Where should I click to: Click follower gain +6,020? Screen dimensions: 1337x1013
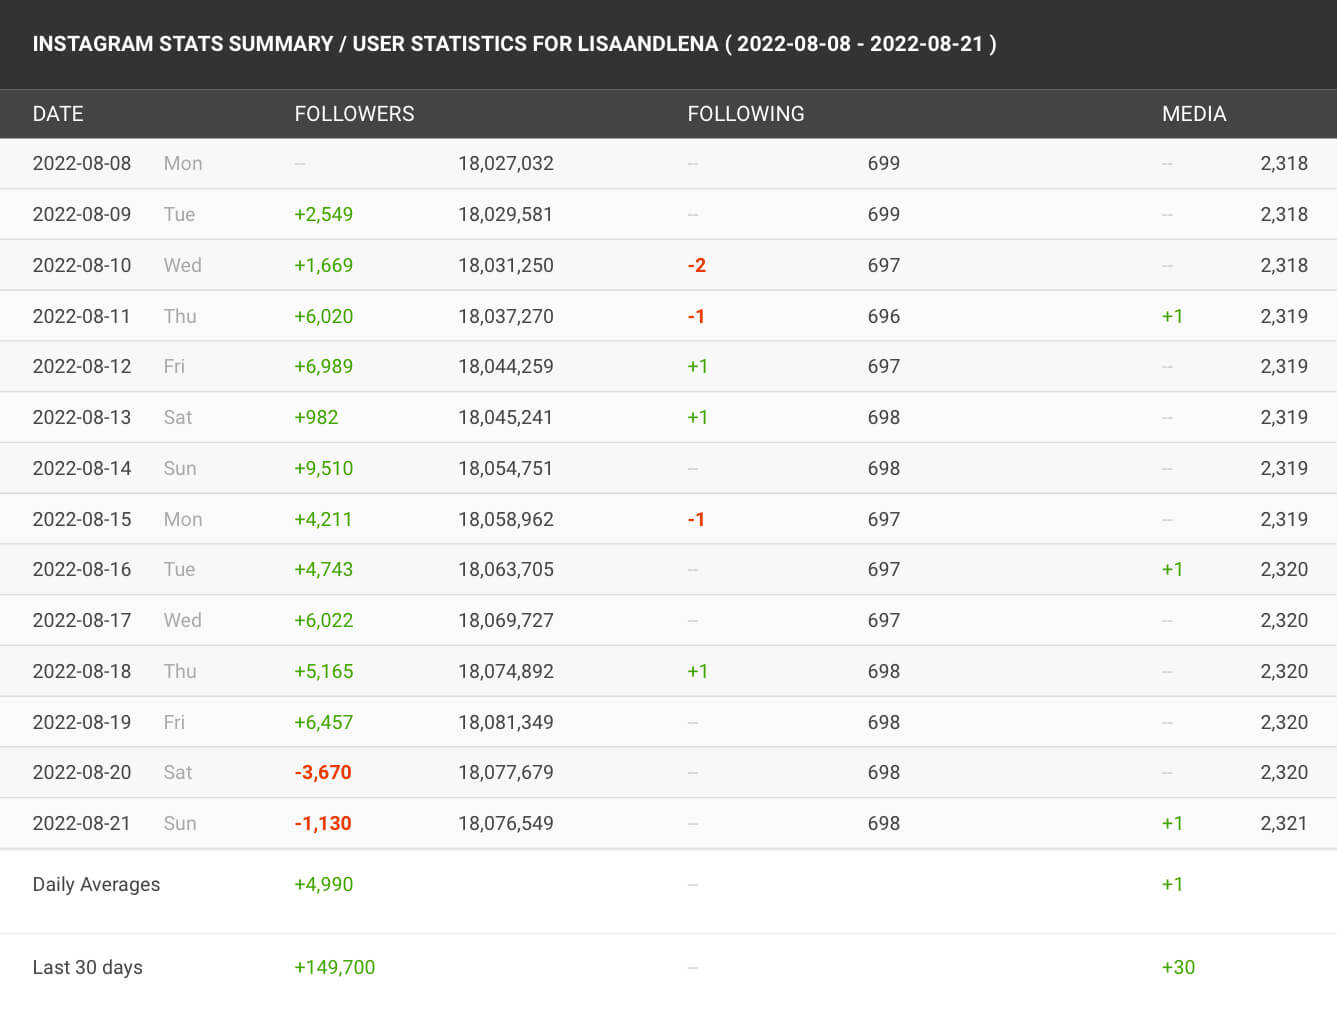323,316
